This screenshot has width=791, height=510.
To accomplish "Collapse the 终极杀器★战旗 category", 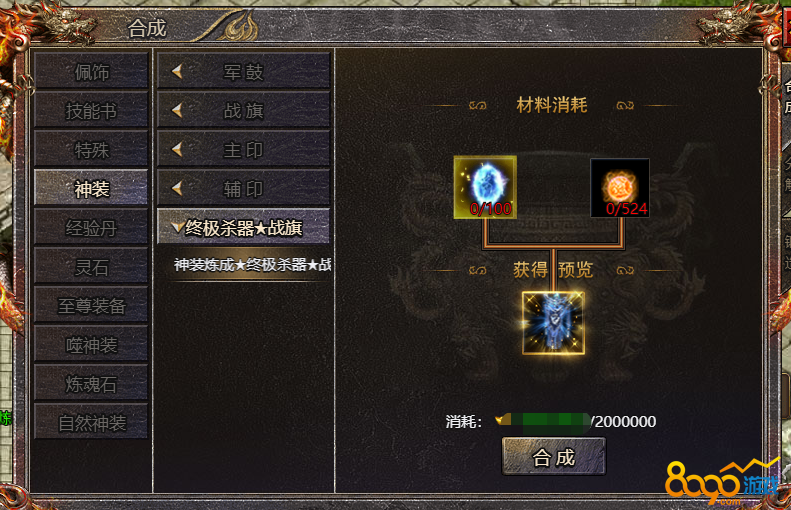I will coord(244,228).
